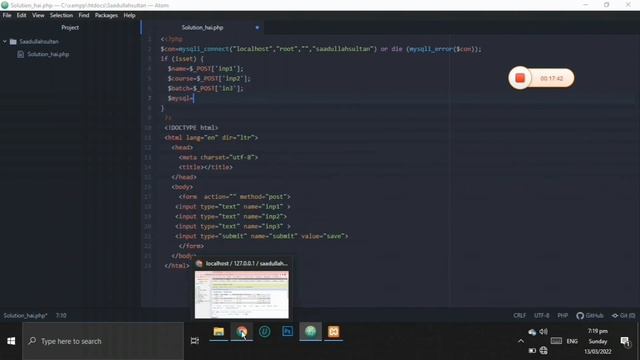This screenshot has width=640, height=360.
Task: Click the modified dot on Solution_hai.php tab
Action: (x=257, y=27)
